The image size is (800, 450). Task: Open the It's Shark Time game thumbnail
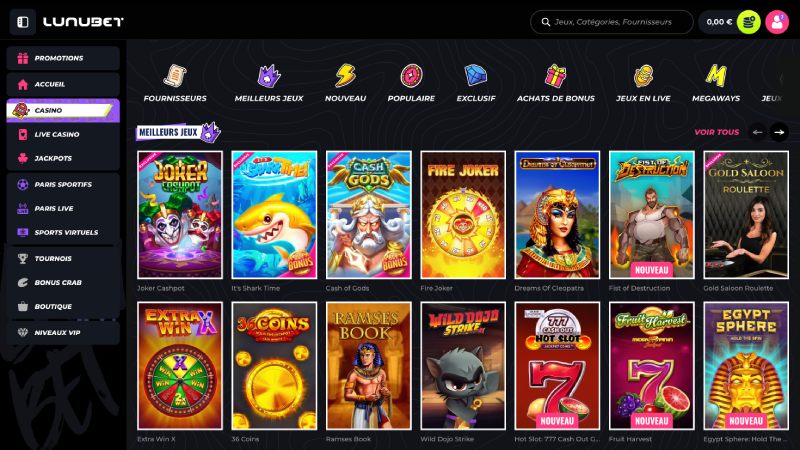(274, 214)
